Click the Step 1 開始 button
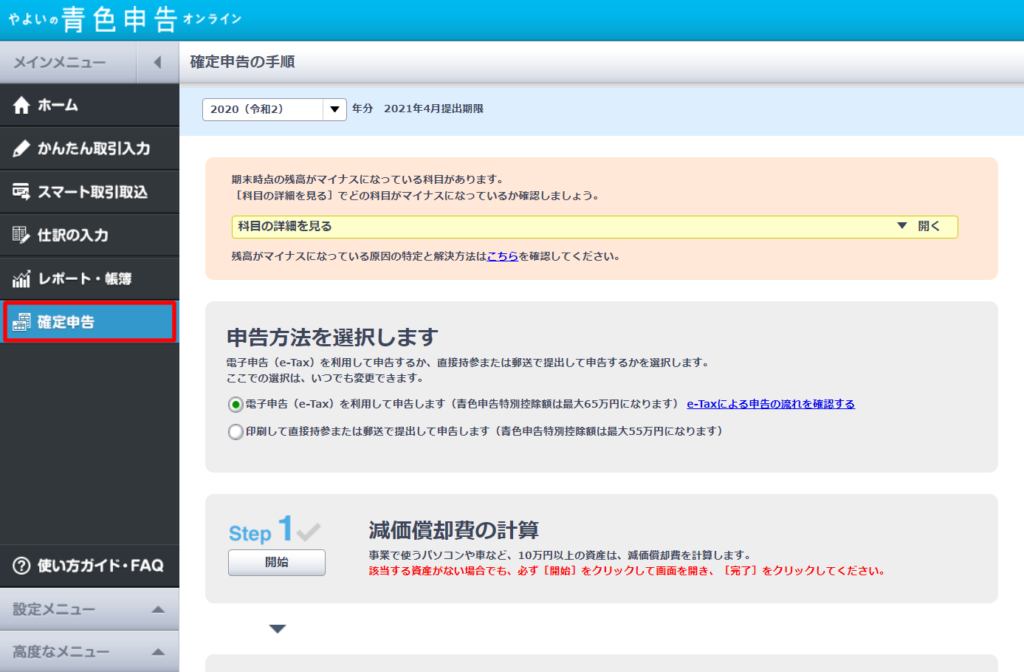Viewport: 1024px width, 672px height. (277, 562)
